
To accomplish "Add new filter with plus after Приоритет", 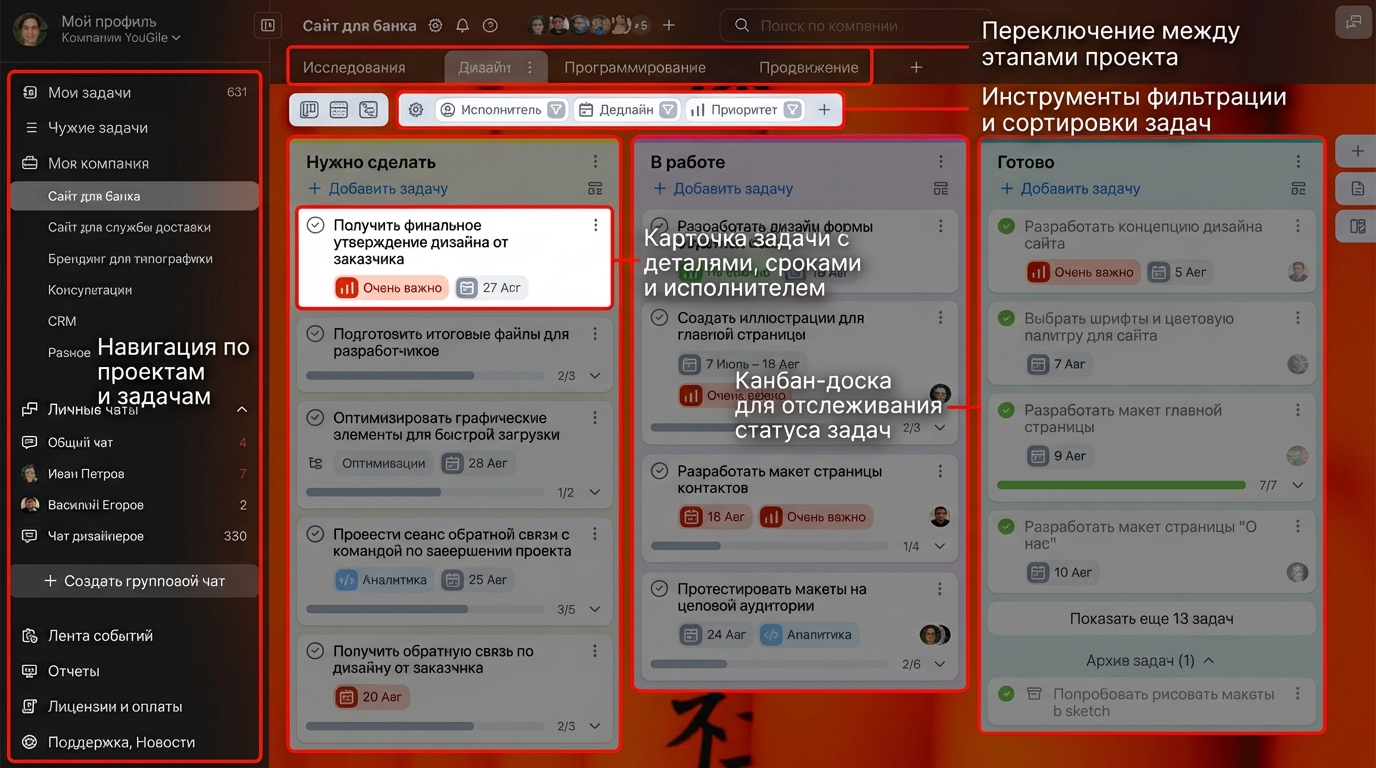I will point(824,110).
